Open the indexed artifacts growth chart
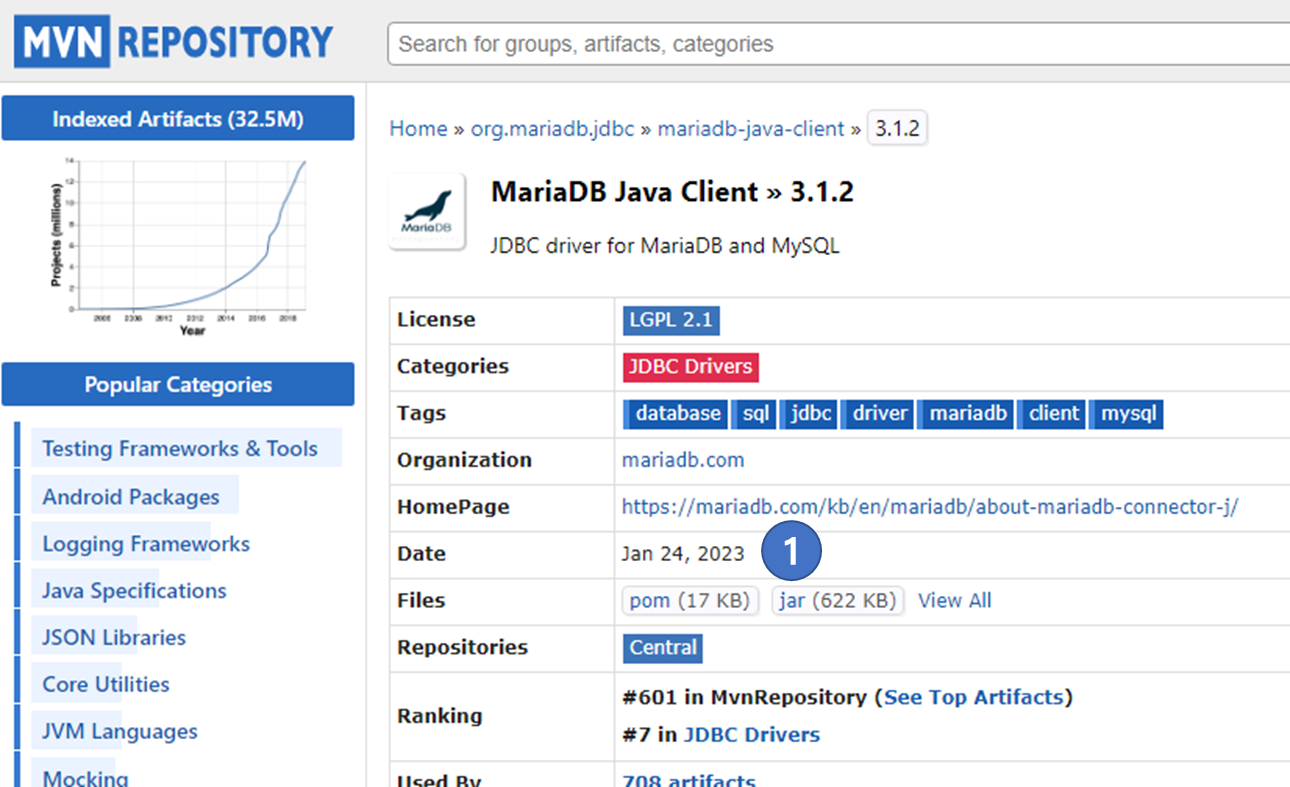The image size is (1290, 787). point(178,246)
